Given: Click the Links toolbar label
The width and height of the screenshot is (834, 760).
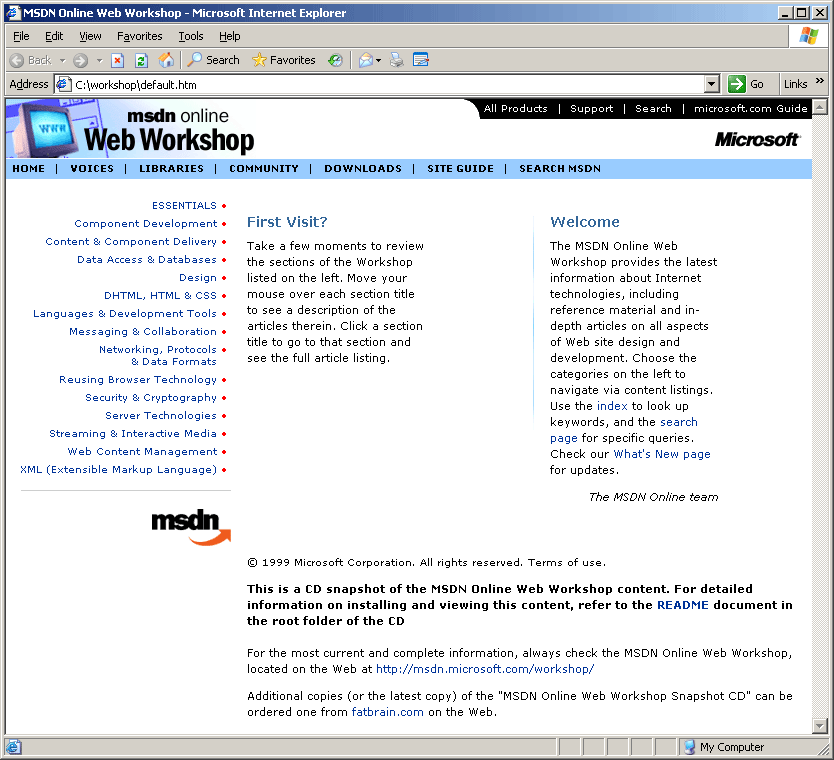Looking at the screenshot, I should pos(795,84).
